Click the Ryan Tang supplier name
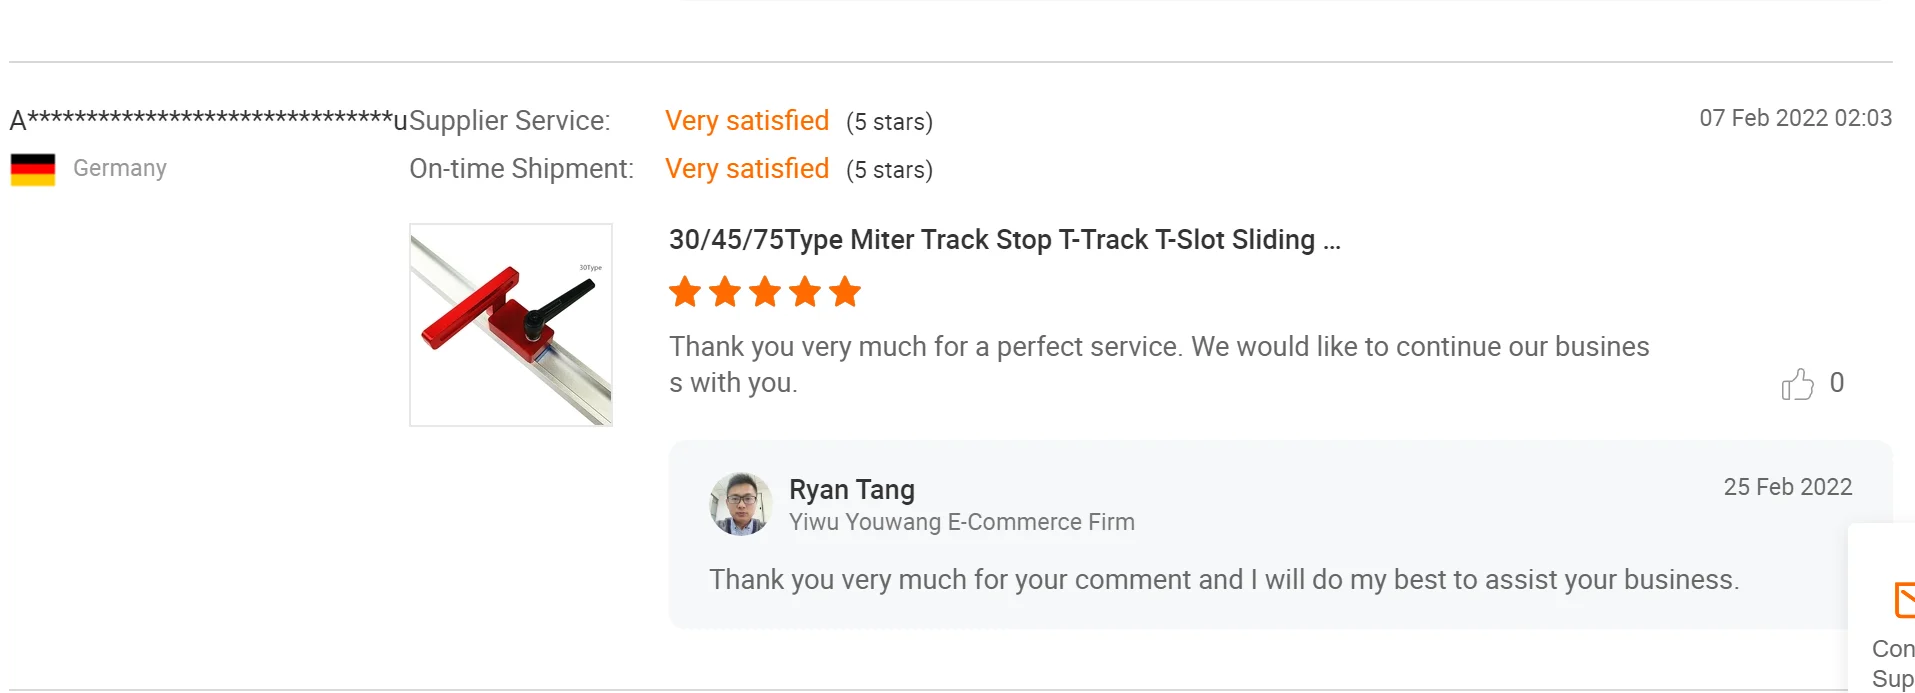Viewport: 1915px width, 693px height. 851,489
